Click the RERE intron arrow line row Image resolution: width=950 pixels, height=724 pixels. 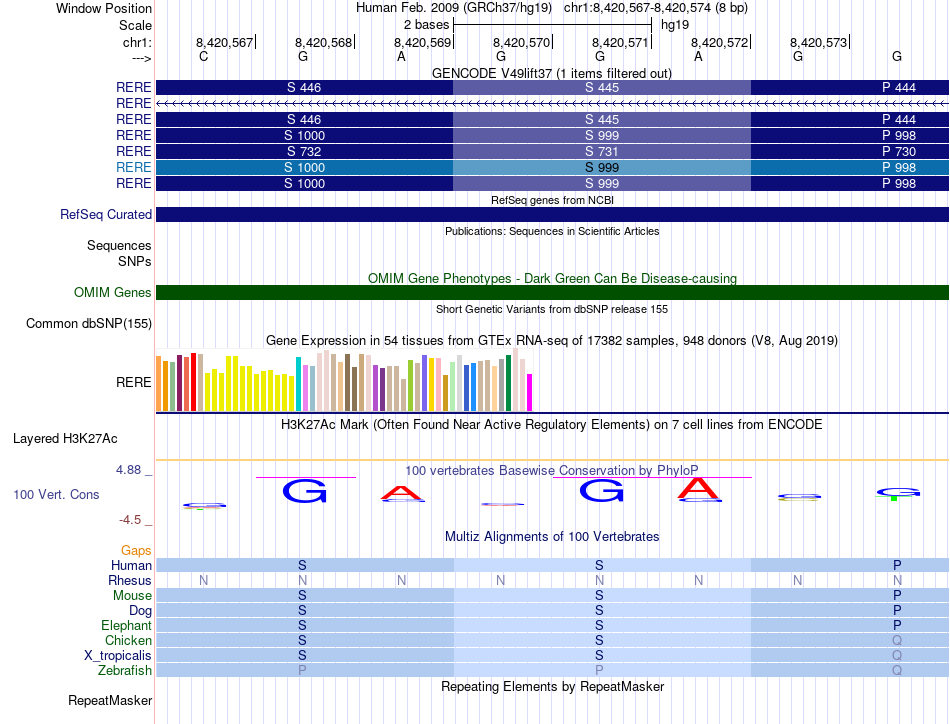(x=552, y=104)
